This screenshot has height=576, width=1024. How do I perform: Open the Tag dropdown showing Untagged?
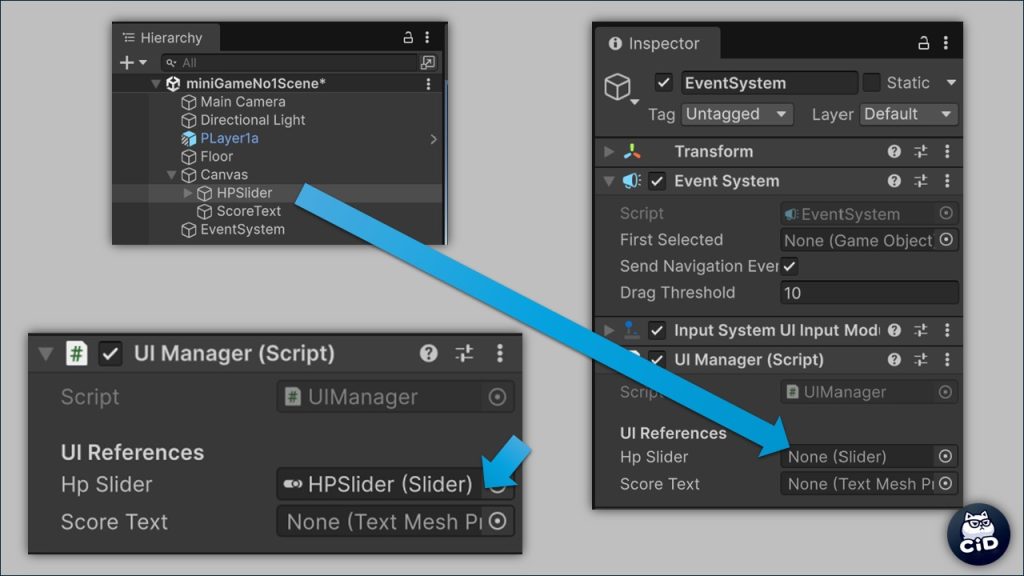tap(737, 114)
